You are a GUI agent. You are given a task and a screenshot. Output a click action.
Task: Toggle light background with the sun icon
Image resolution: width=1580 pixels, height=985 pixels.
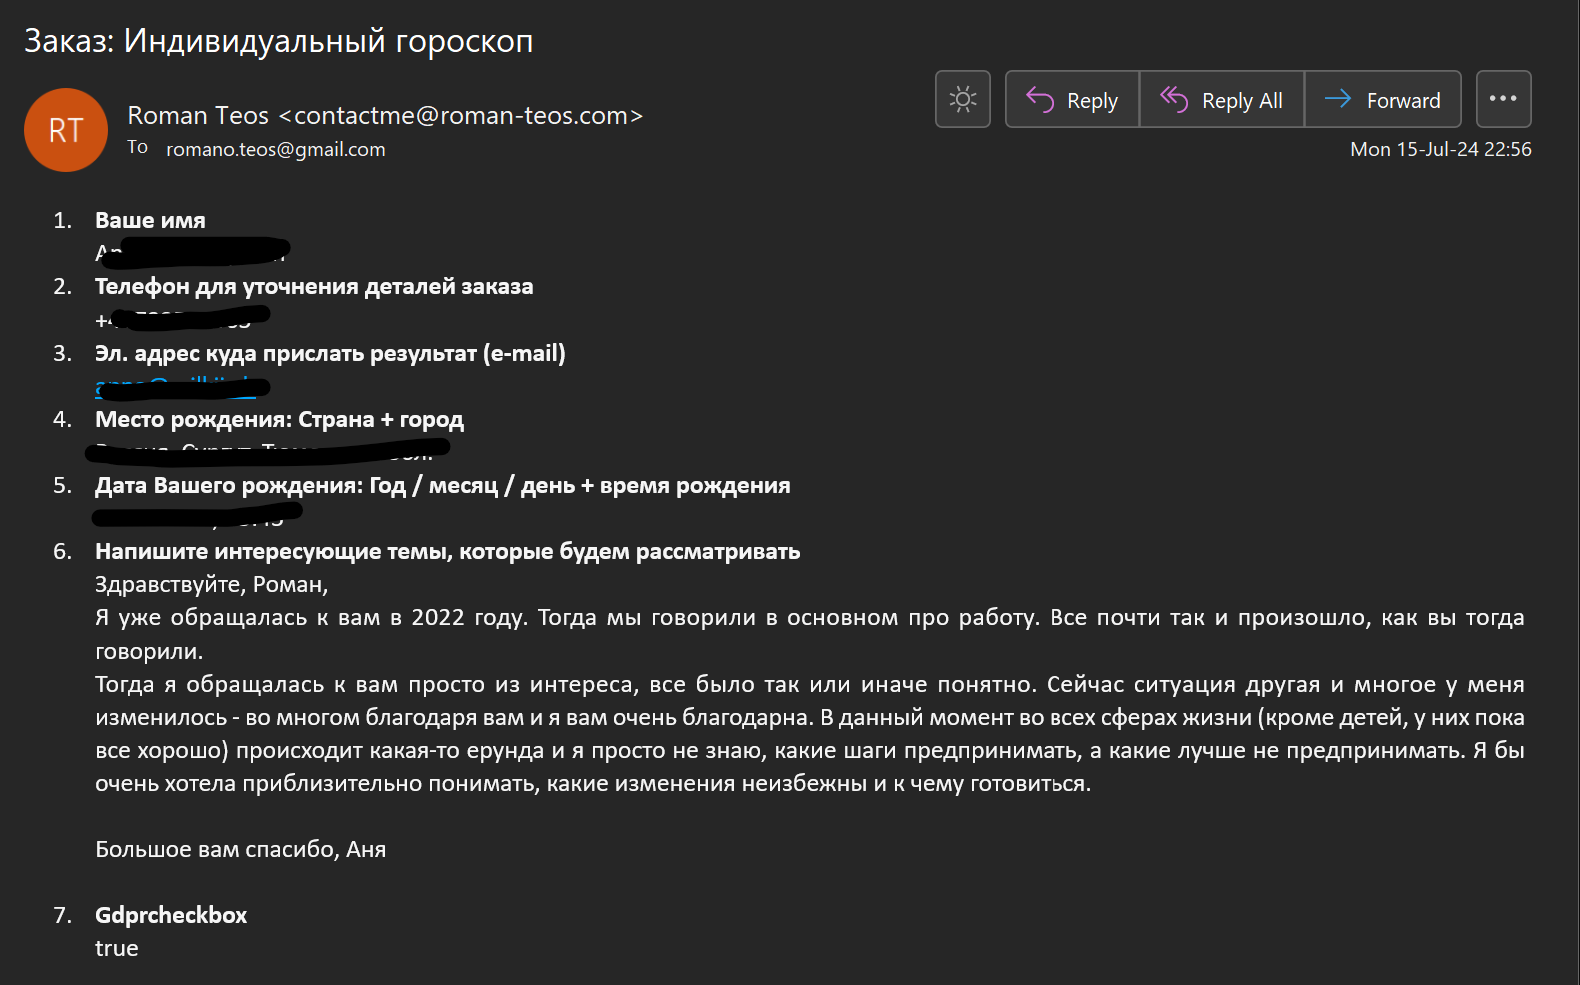coord(962,99)
